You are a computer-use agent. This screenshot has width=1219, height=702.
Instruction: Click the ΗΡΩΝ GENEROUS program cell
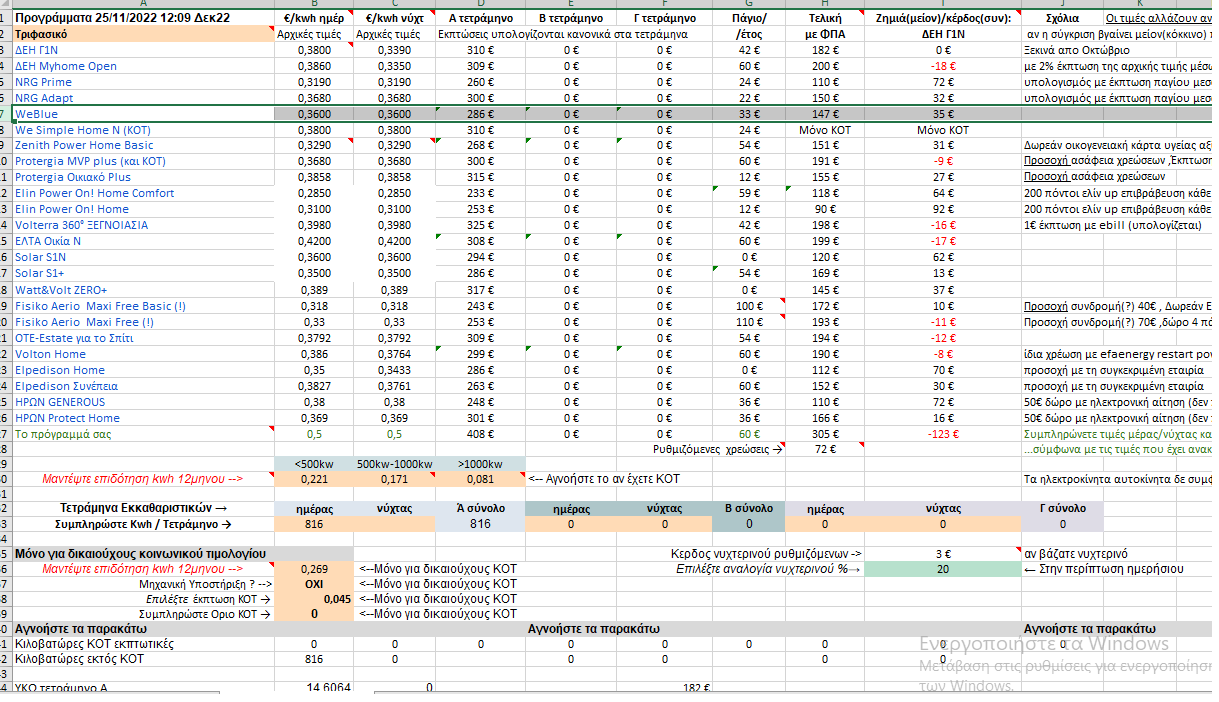[144, 402]
